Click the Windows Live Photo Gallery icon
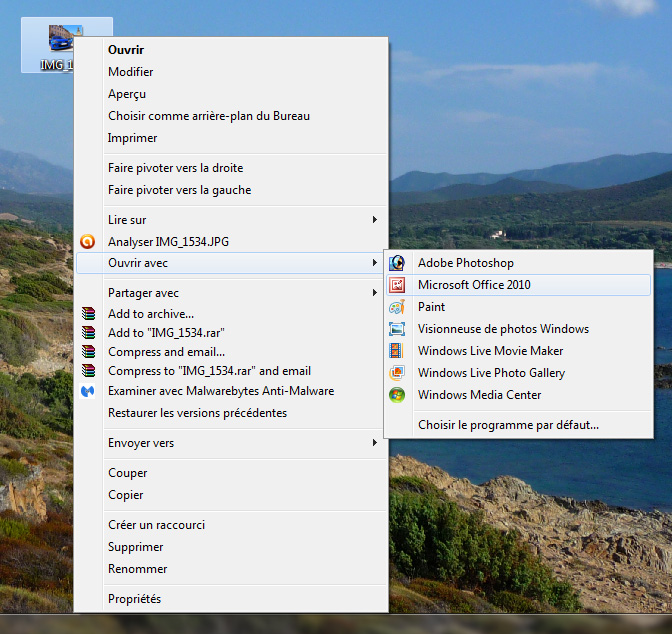Screen dimensions: 672x634 coord(397,373)
